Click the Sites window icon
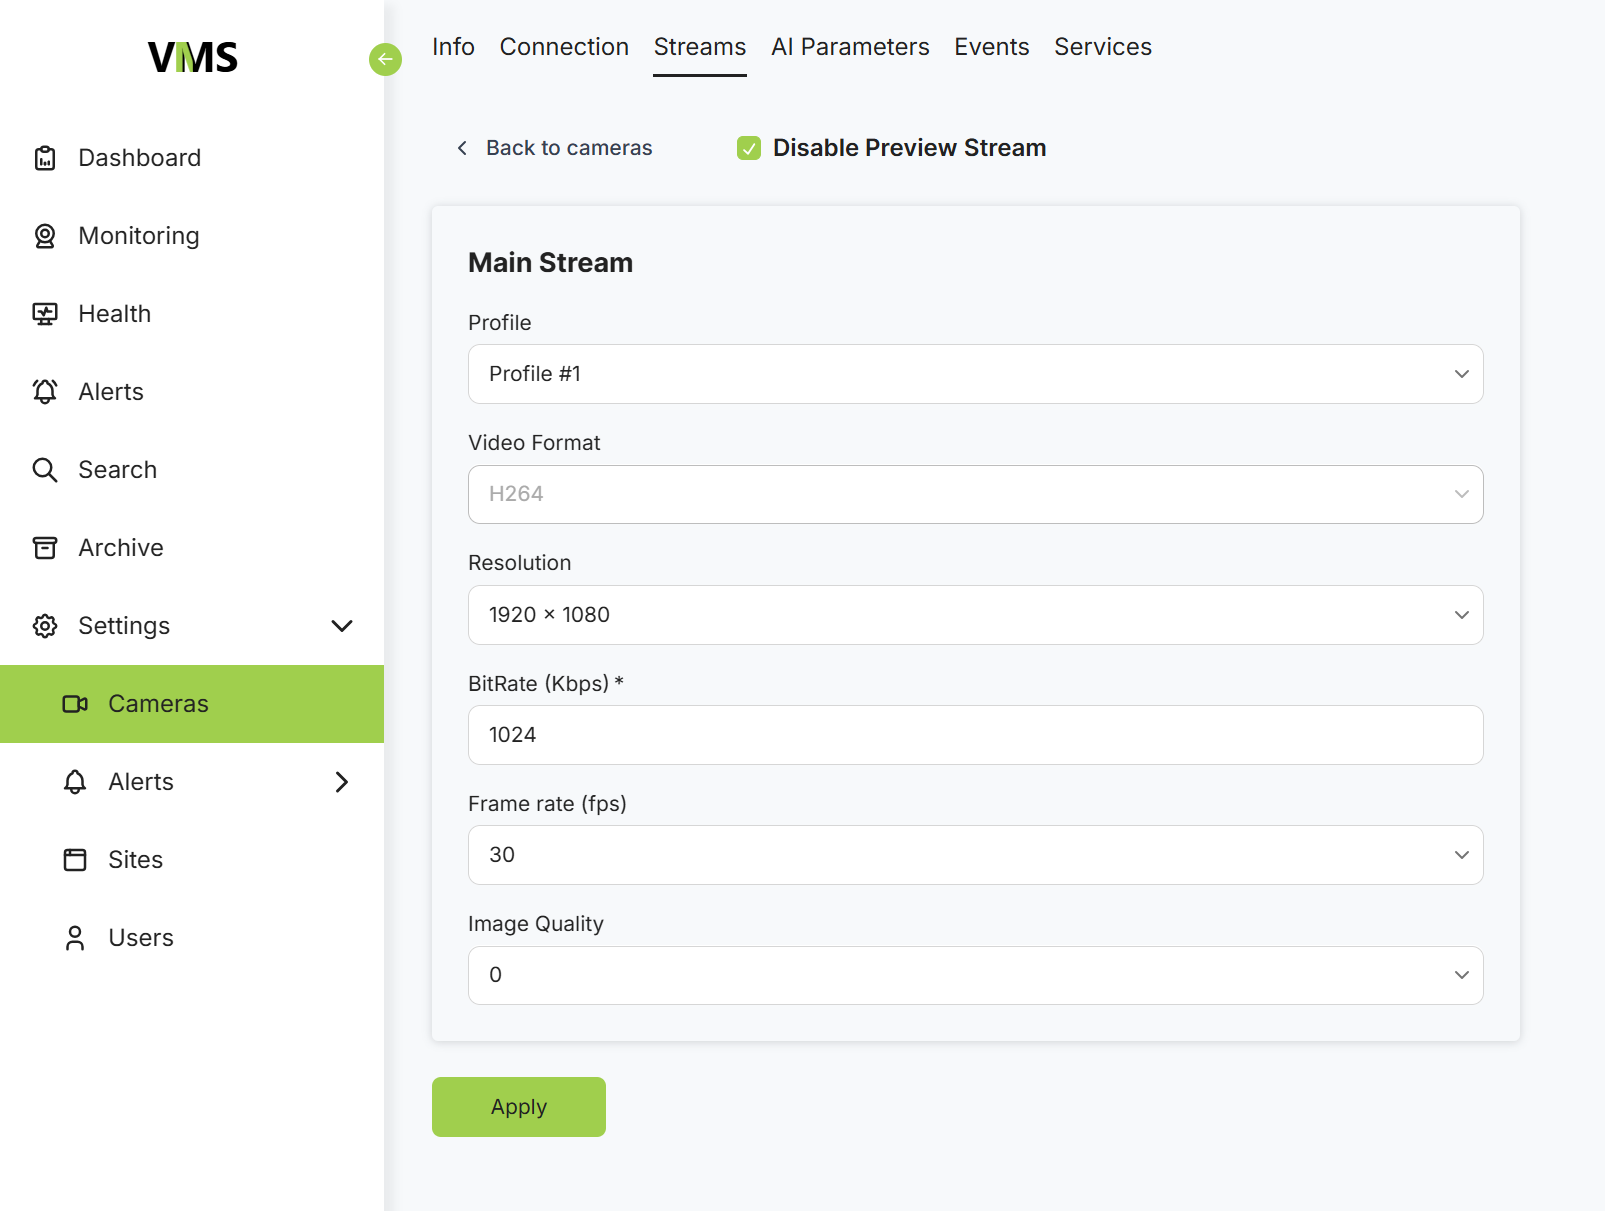 [x=75, y=860]
